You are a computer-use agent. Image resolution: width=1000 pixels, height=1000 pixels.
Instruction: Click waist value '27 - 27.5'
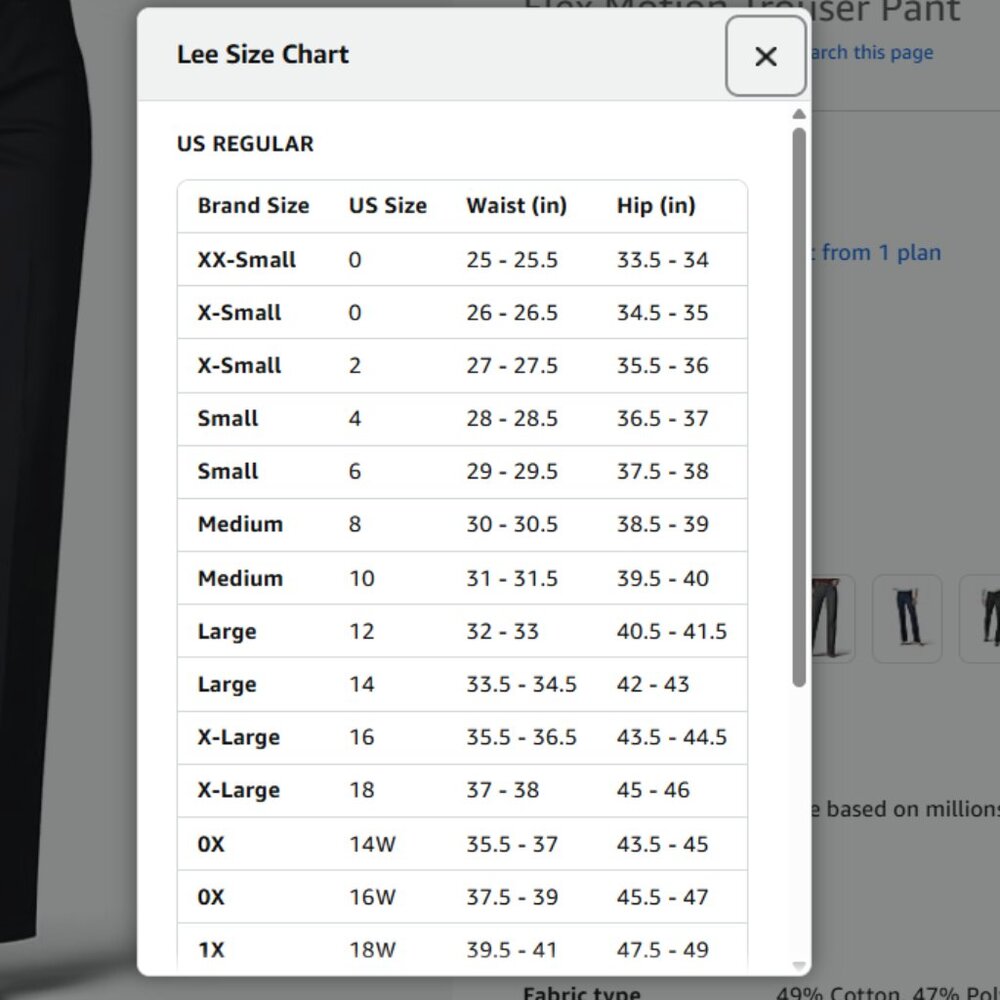512,365
